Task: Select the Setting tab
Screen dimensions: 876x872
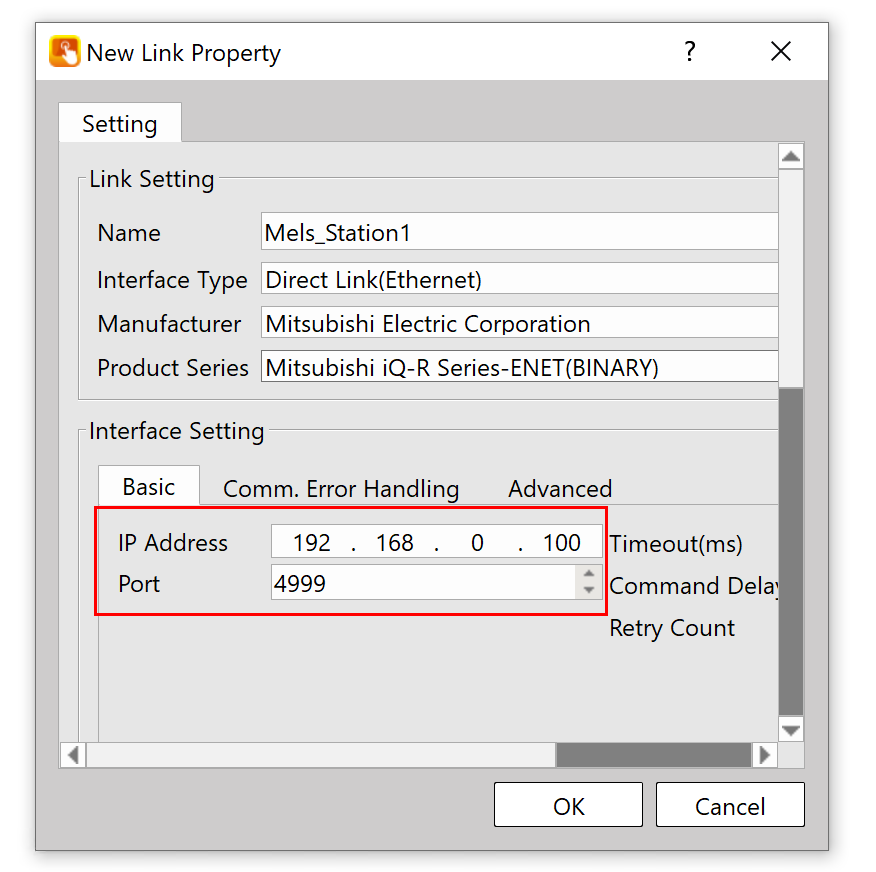Action: [x=120, y=124]
